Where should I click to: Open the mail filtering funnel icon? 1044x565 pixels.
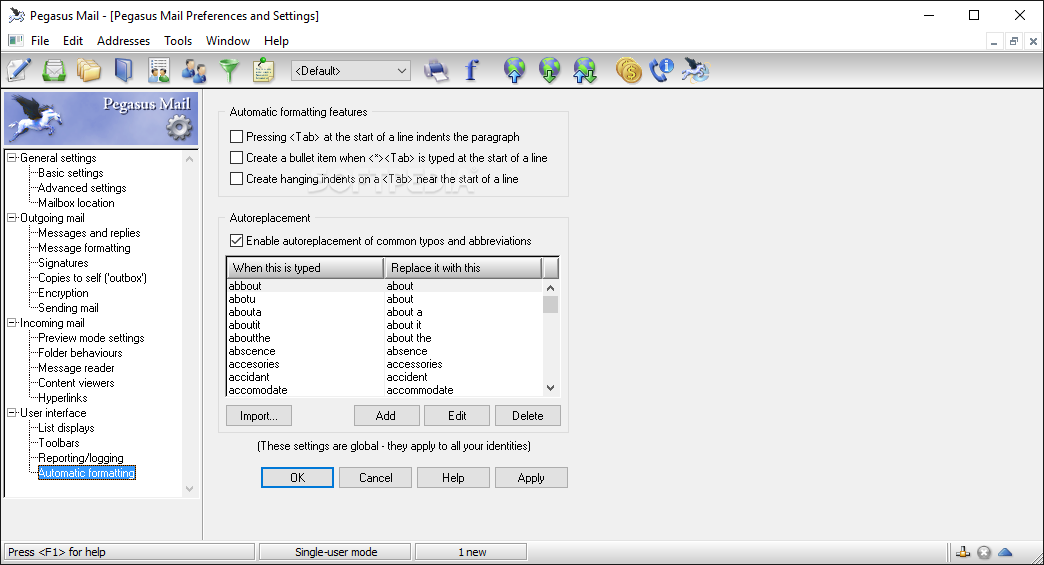230,70
